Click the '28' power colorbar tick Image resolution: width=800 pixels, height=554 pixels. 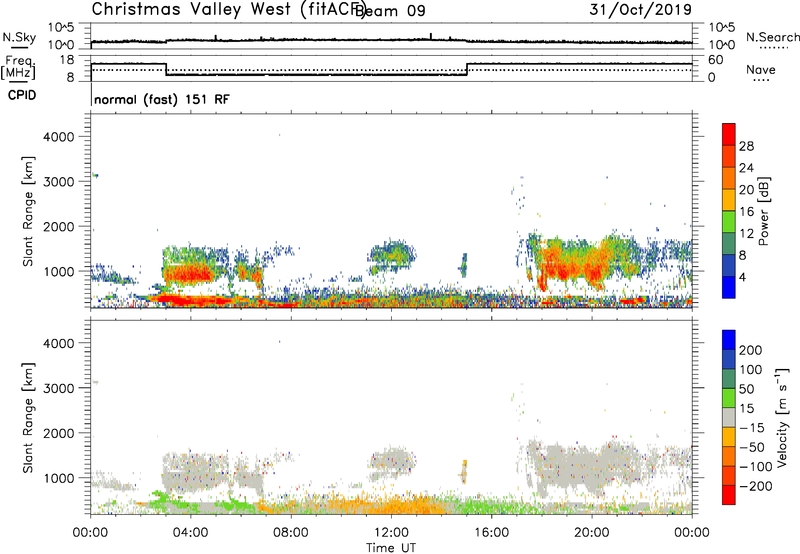(746, 146)
